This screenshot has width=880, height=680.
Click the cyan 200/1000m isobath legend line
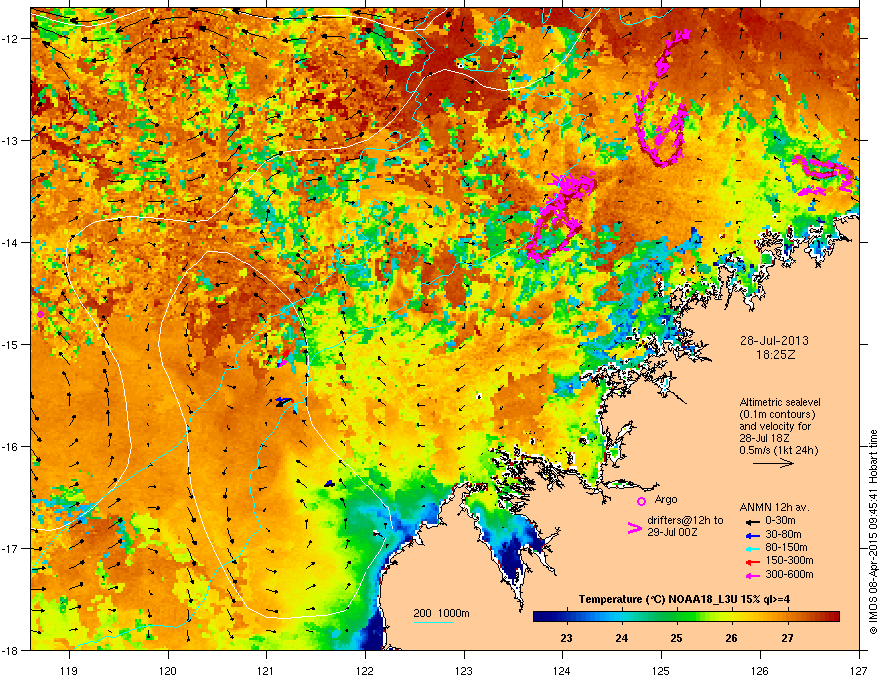coord(434,622)
